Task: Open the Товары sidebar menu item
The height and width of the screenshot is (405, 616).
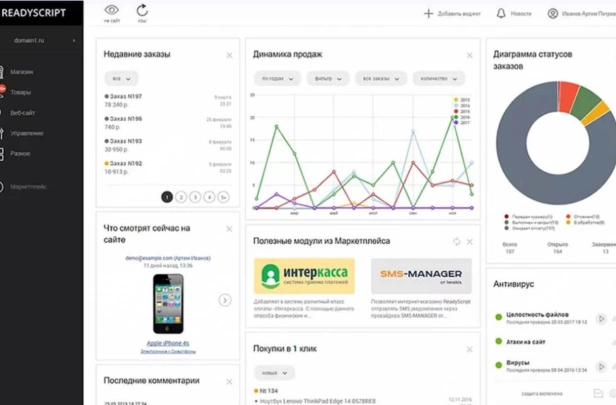Action: click(x=20, y=92)
